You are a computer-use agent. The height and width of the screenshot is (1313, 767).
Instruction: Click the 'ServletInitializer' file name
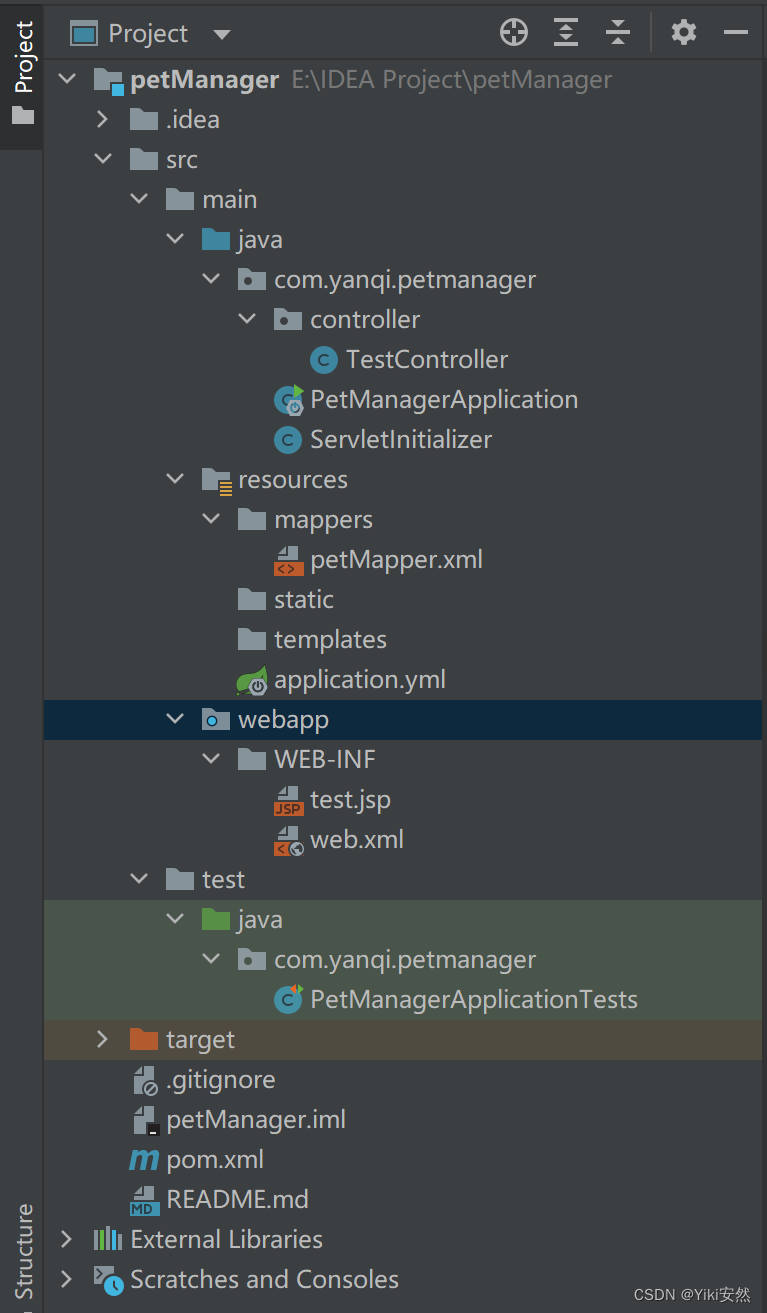[401, 439]
